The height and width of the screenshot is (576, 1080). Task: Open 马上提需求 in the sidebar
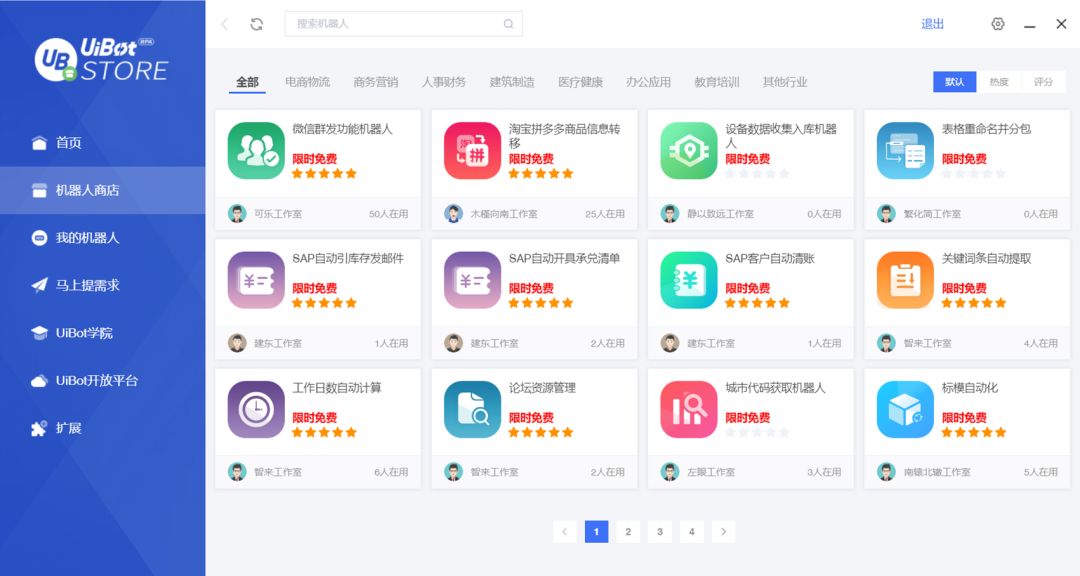point(103,285)
